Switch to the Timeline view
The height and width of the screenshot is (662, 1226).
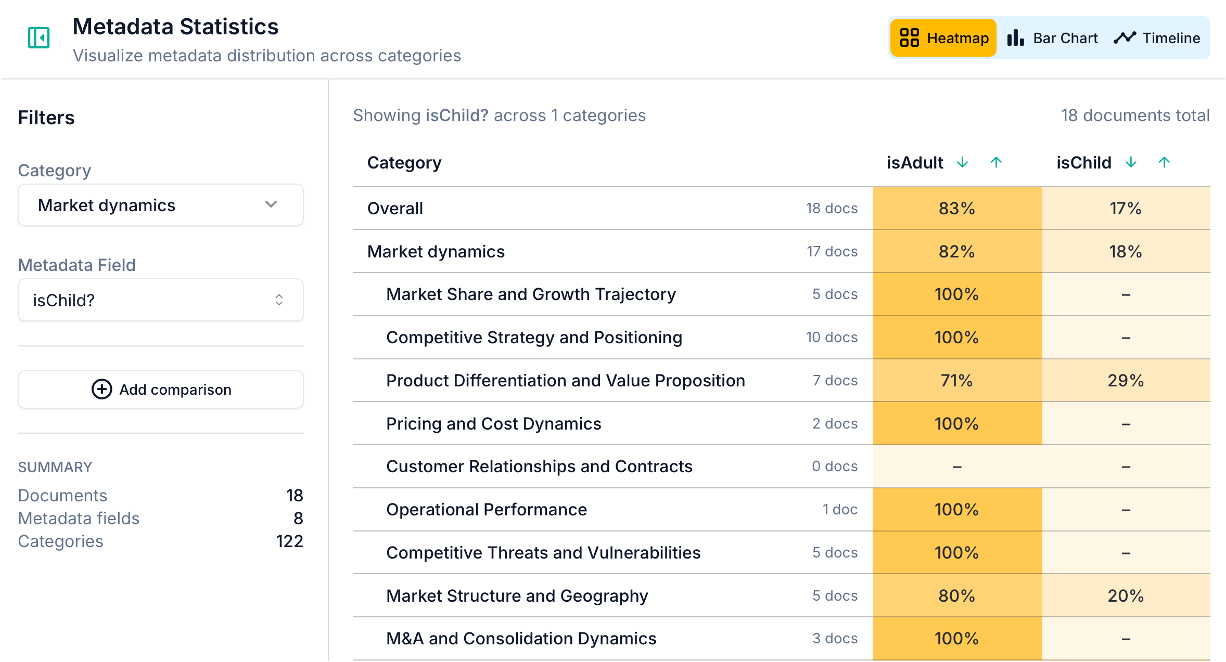pos(1157,38)
